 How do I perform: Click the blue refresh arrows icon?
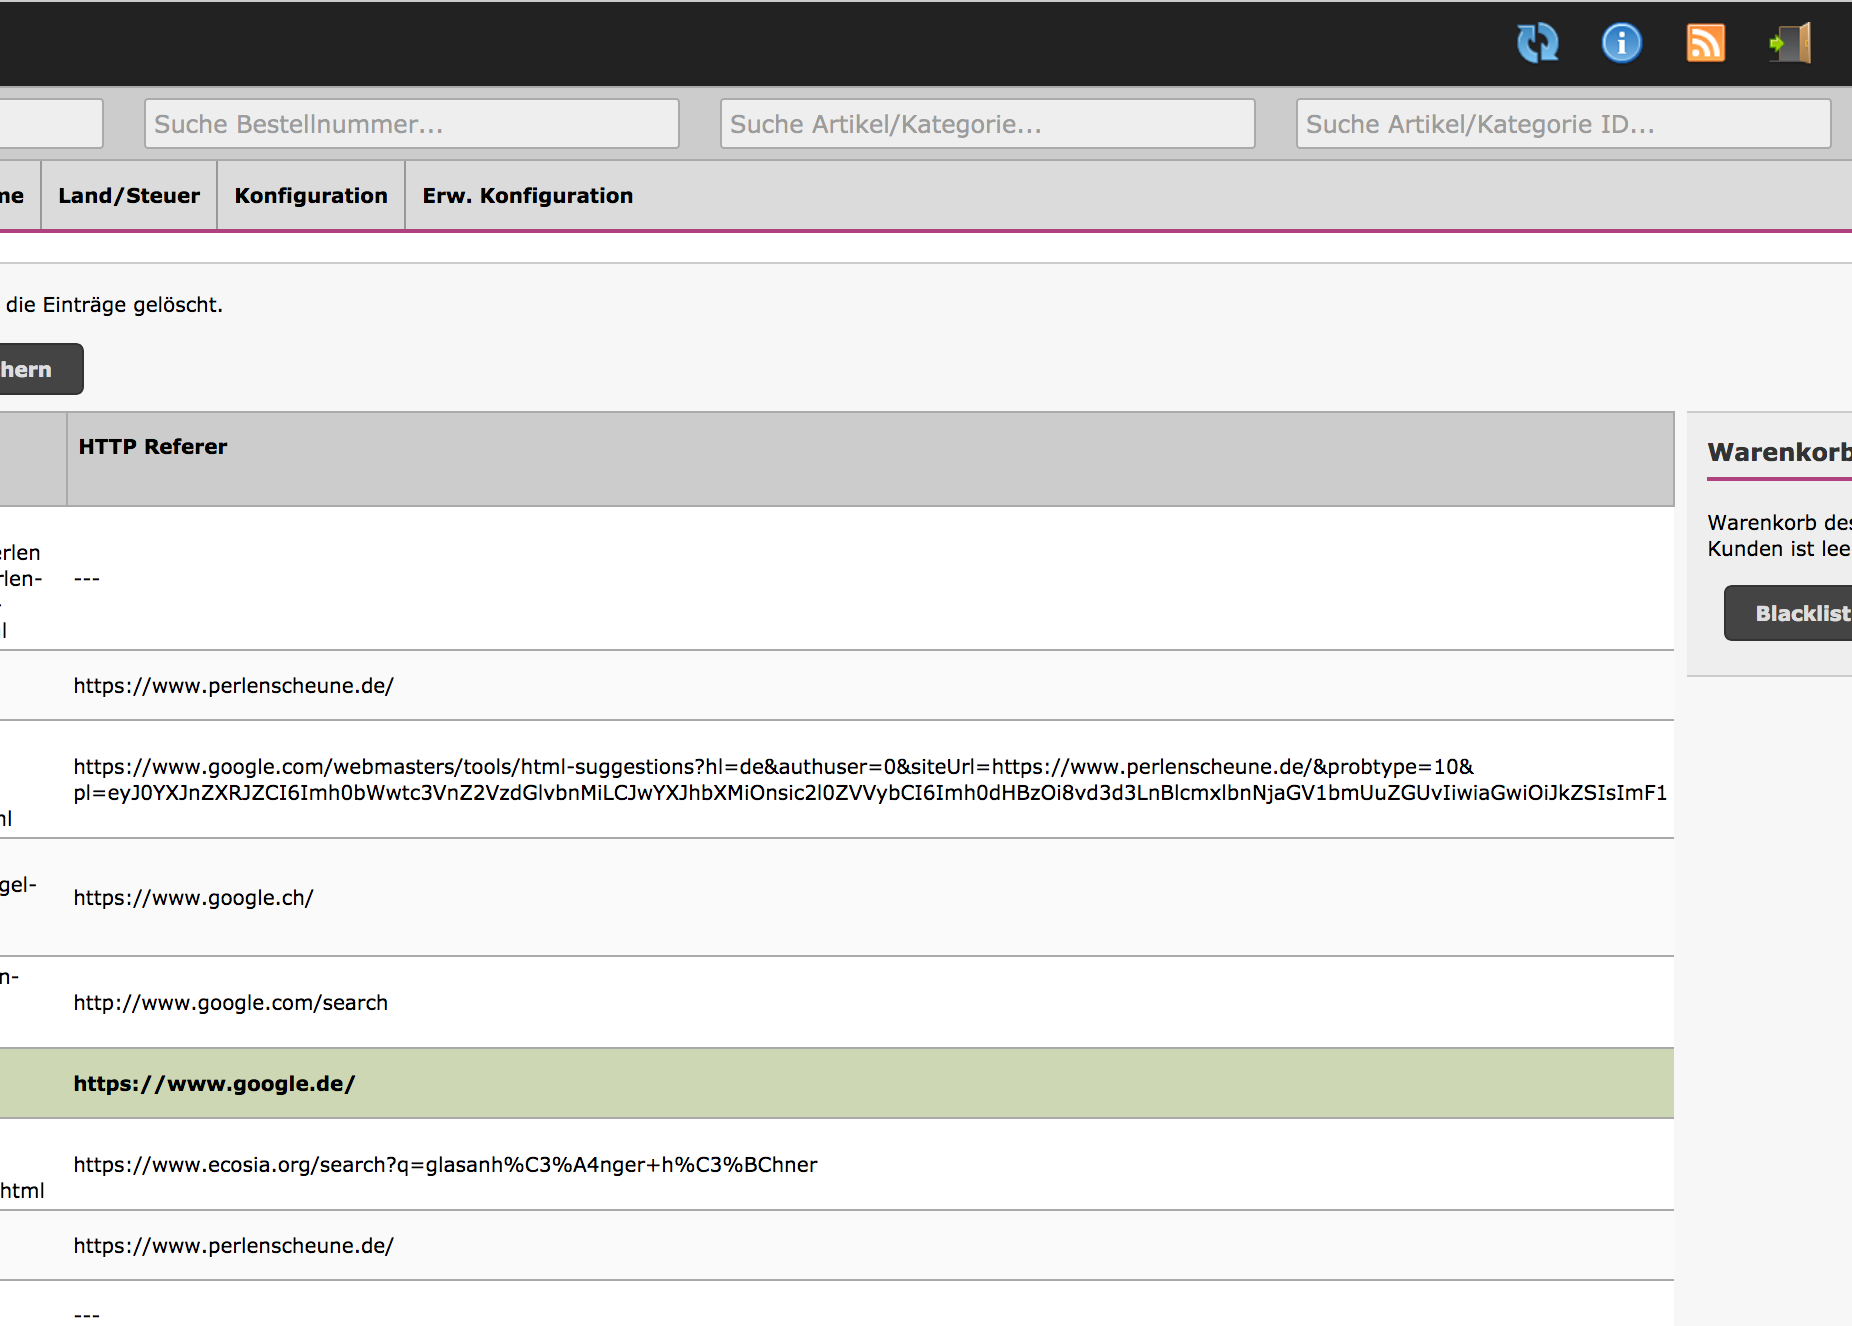(1537, 43)
